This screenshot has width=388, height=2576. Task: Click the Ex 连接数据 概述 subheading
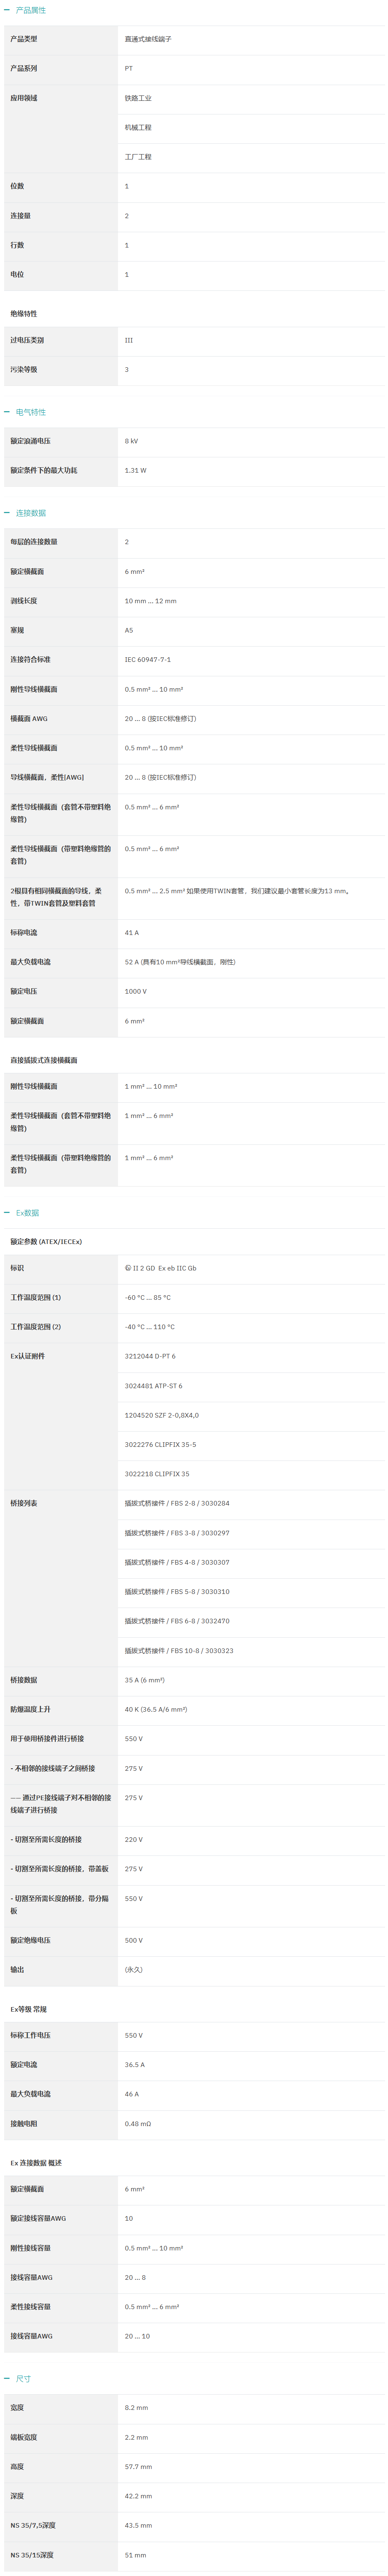(36, 2163)
